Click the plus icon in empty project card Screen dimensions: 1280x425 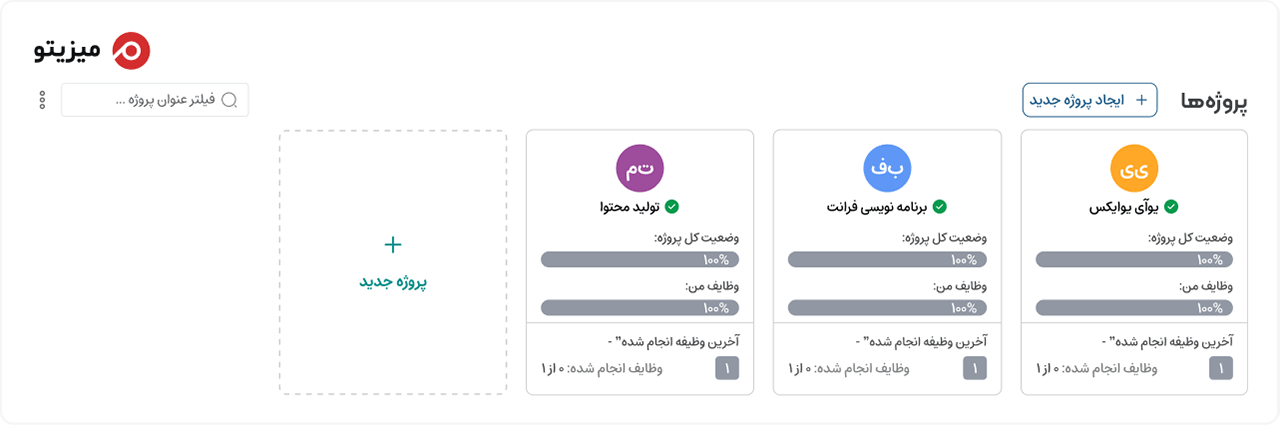coord(393,244)
